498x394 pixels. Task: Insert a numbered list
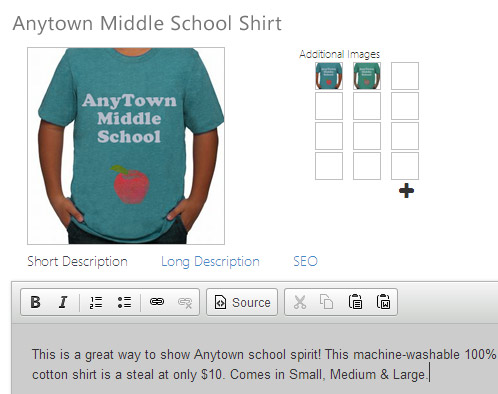click(96, 302)
